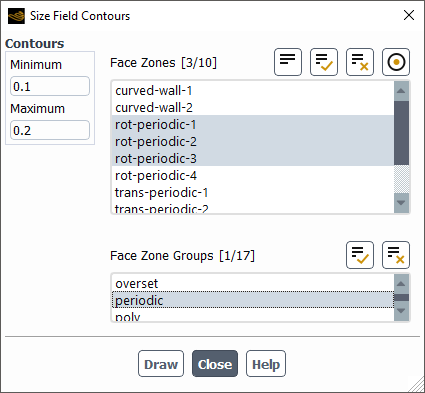The height and width of the screenshot is (393, 425).
Task: Deselect the periodic face zone group
Action: click(253, 300)
